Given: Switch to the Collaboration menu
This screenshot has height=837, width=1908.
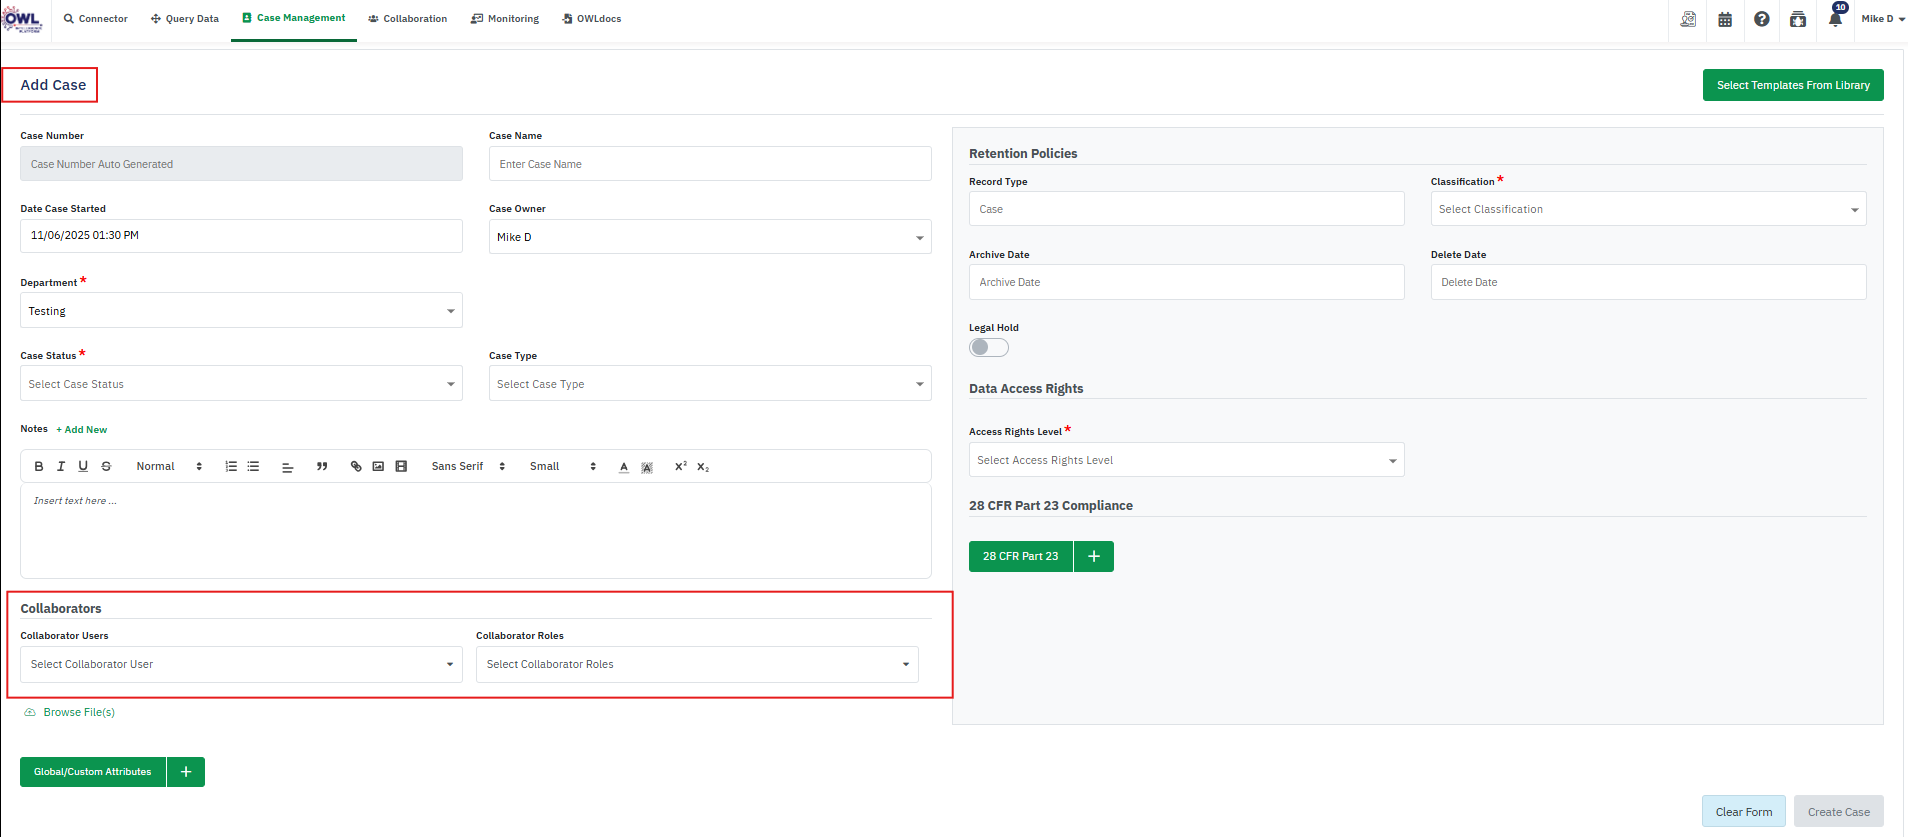Looking at the screenshot, I should pyautogui.click(x=407, y=19).
